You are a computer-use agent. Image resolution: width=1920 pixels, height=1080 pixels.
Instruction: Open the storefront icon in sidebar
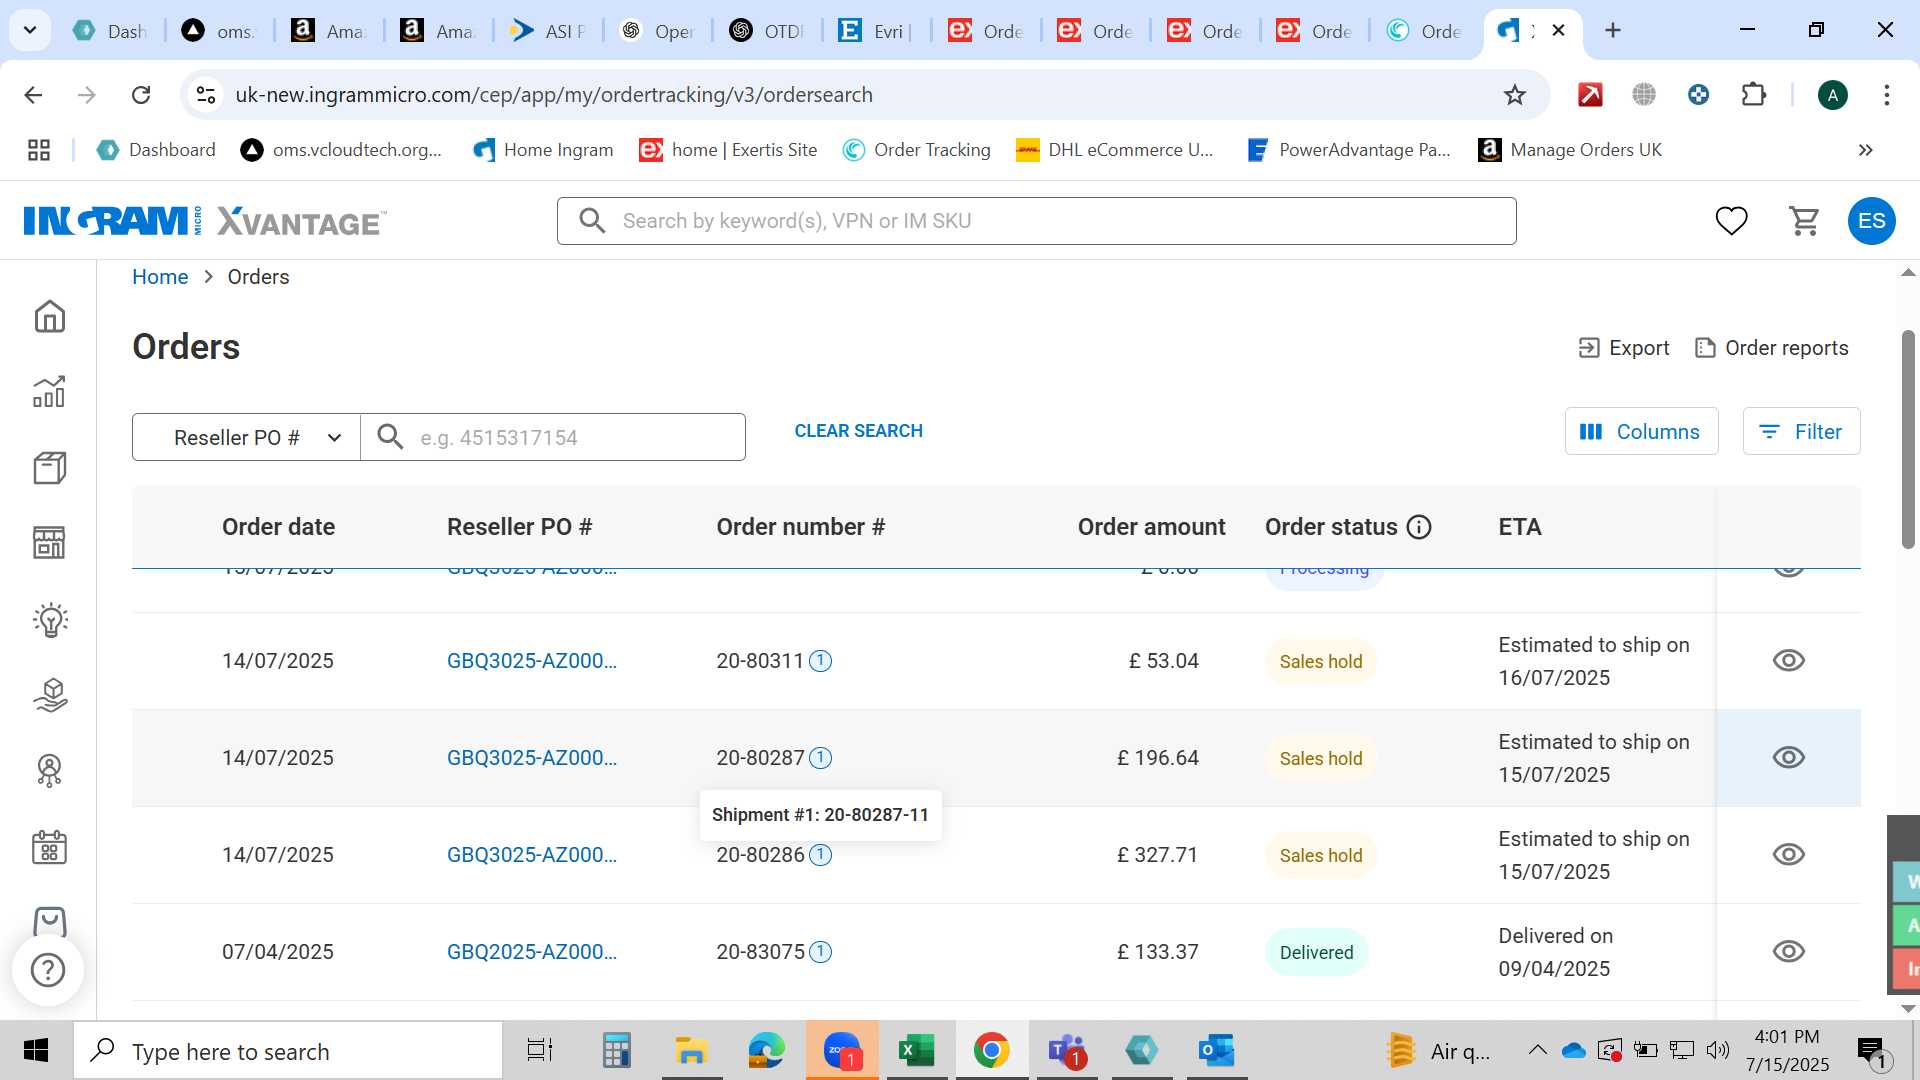point(49,543)
